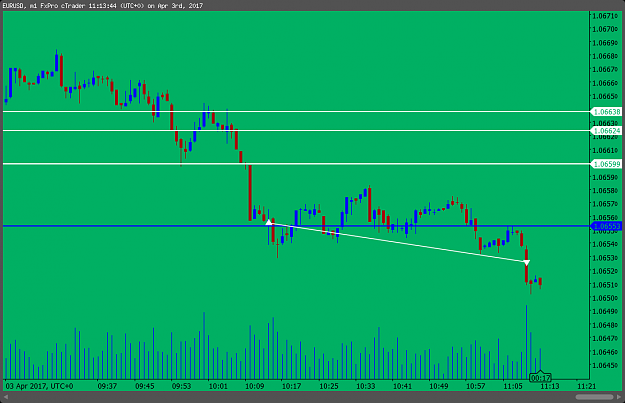Click the 1.06510 price axis value
The image size is (625, 403).
605,285
